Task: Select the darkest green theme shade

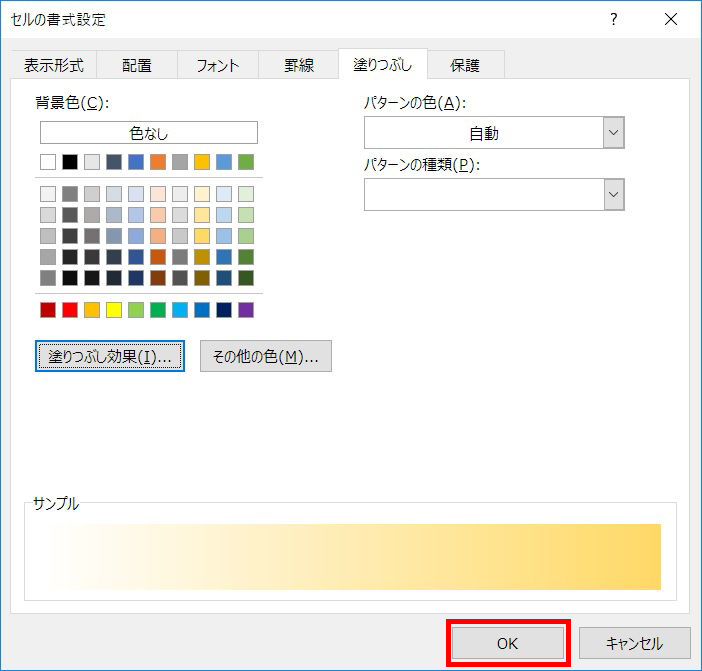Action: pos(246,278)
